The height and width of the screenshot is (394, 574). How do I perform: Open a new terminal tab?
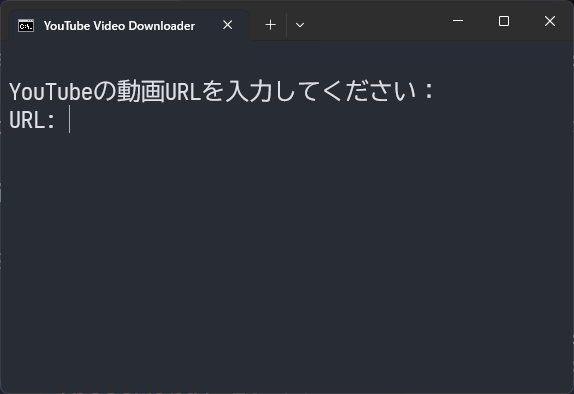pos(271,25)
